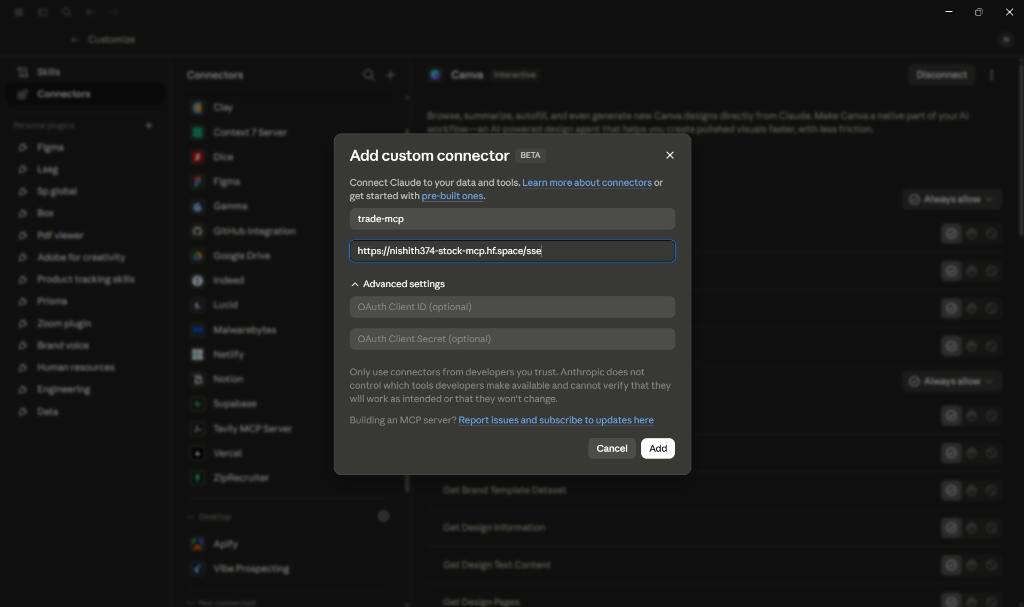Open the hamburger menu in the title bar
1024x607 pixels.
click(18, 12)
